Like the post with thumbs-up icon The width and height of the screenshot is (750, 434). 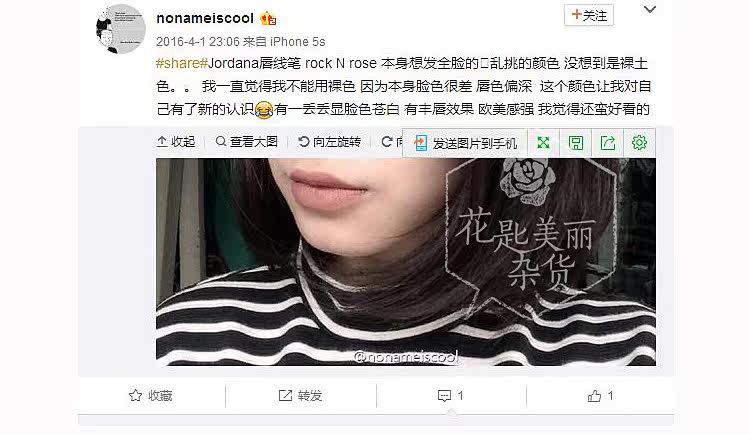coord(594,396)
